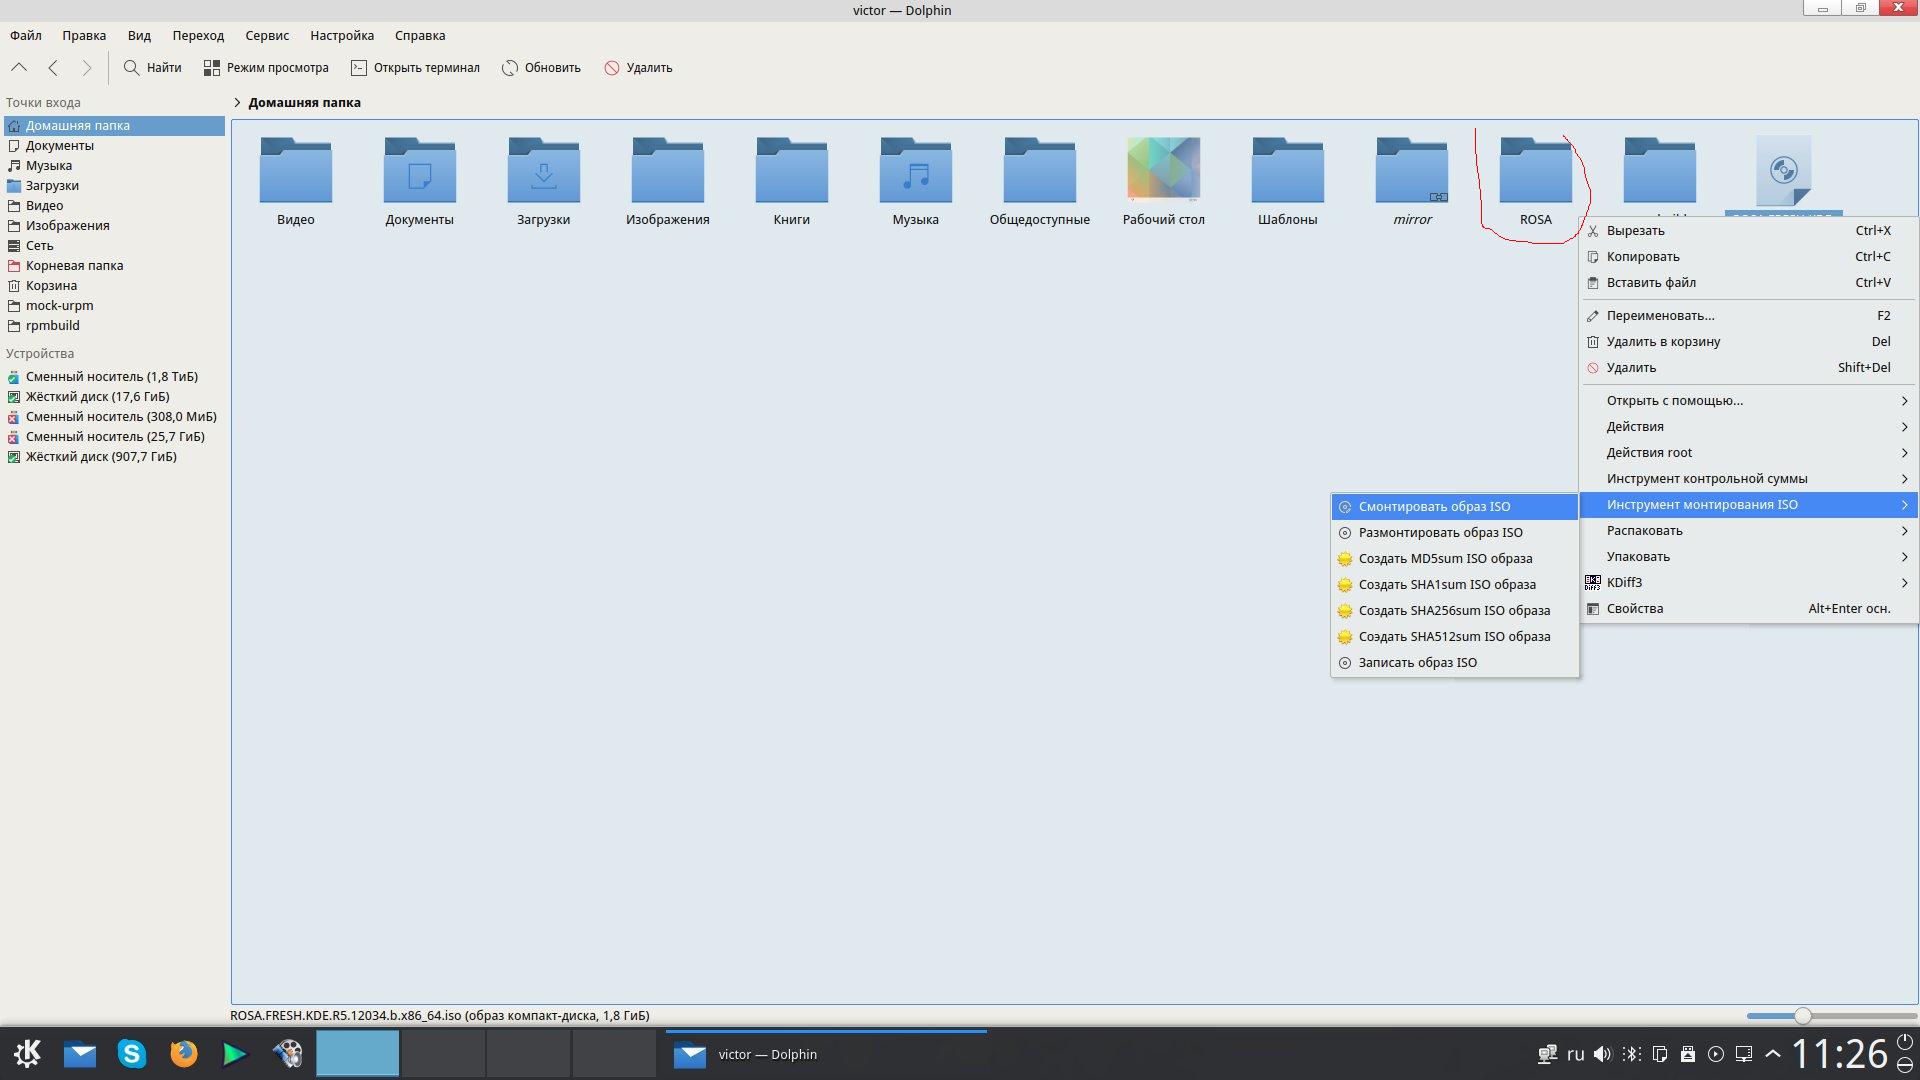The height and width of the screenshot is (1080, 1920).
Task: Open the View mode selector
Action: (266, 68)
